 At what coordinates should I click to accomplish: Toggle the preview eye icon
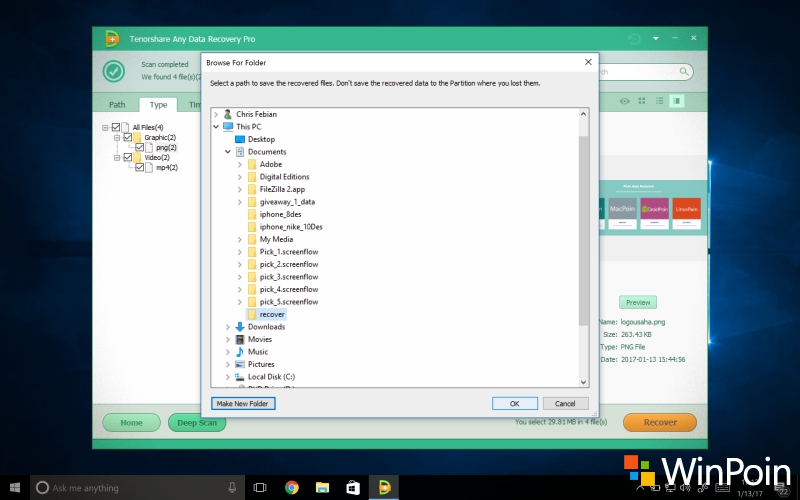pyautogui.click(x=624, y=101)
